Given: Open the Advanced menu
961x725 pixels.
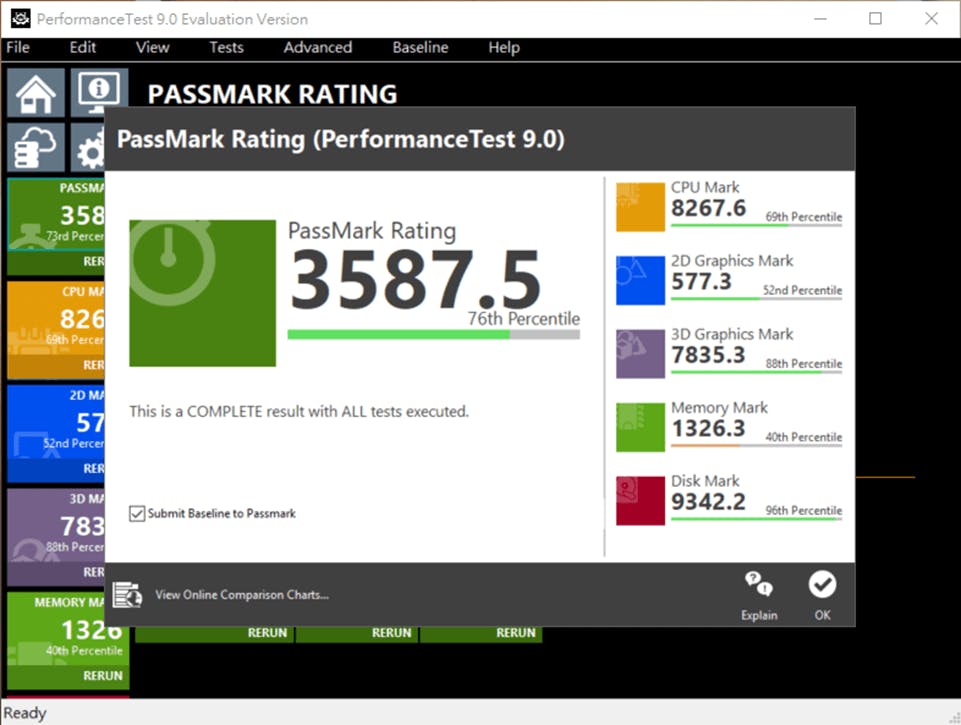Looking at the screenshot, I should (x=317, y=47).
